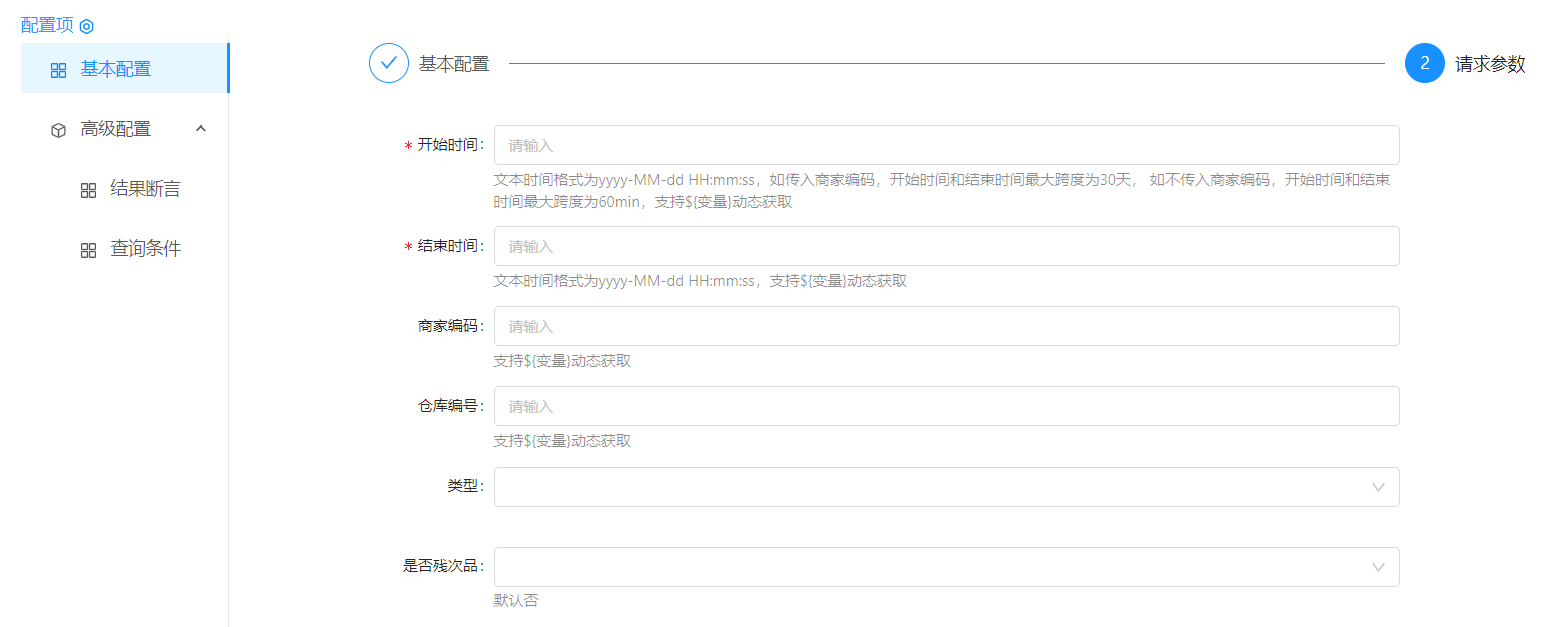Open the 是否残次品 dropdown arrow
The image size is (1559, 627).
(1378, 567)
